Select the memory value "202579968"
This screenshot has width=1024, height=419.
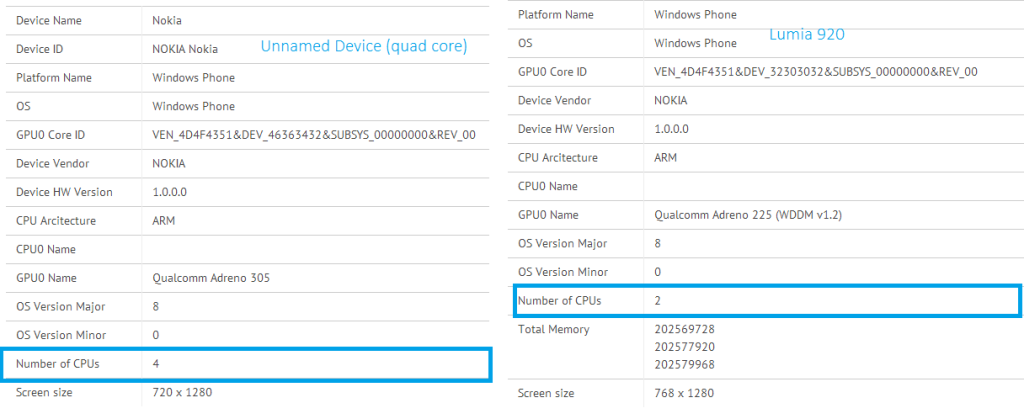pyautogui.click(x=684, y=364)
